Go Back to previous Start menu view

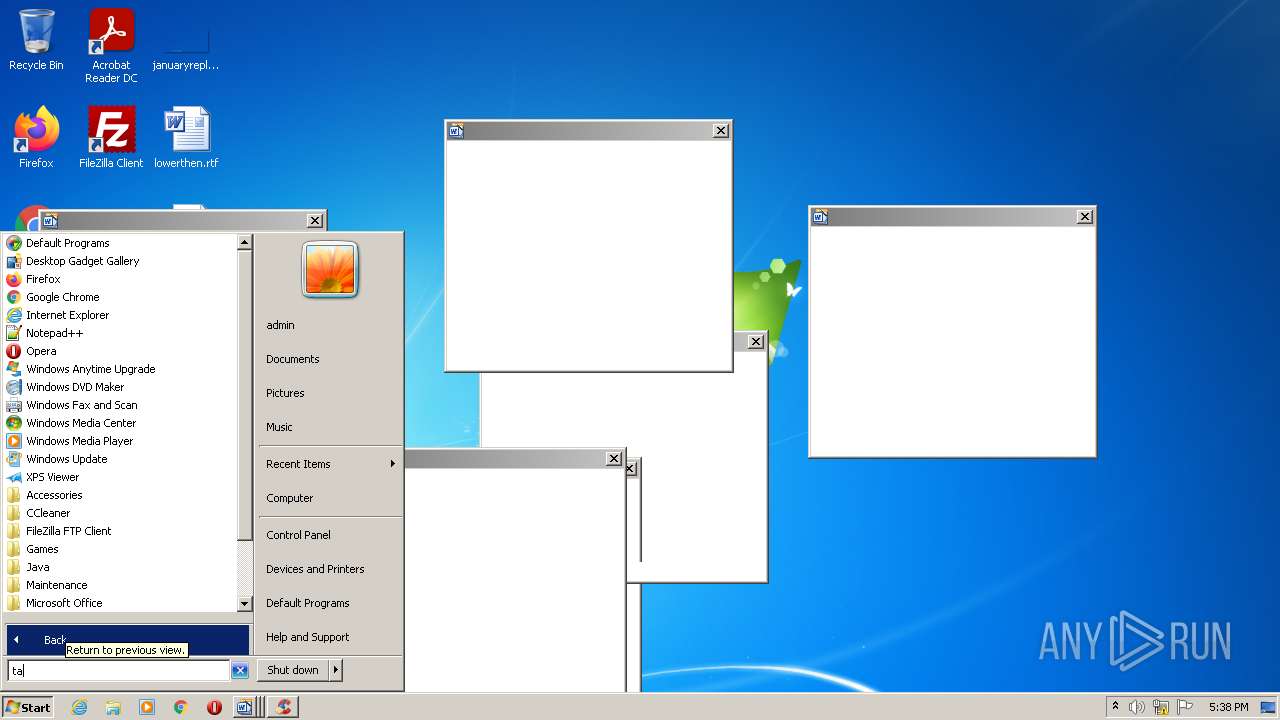pyautogui.click(x=128, y=639)
